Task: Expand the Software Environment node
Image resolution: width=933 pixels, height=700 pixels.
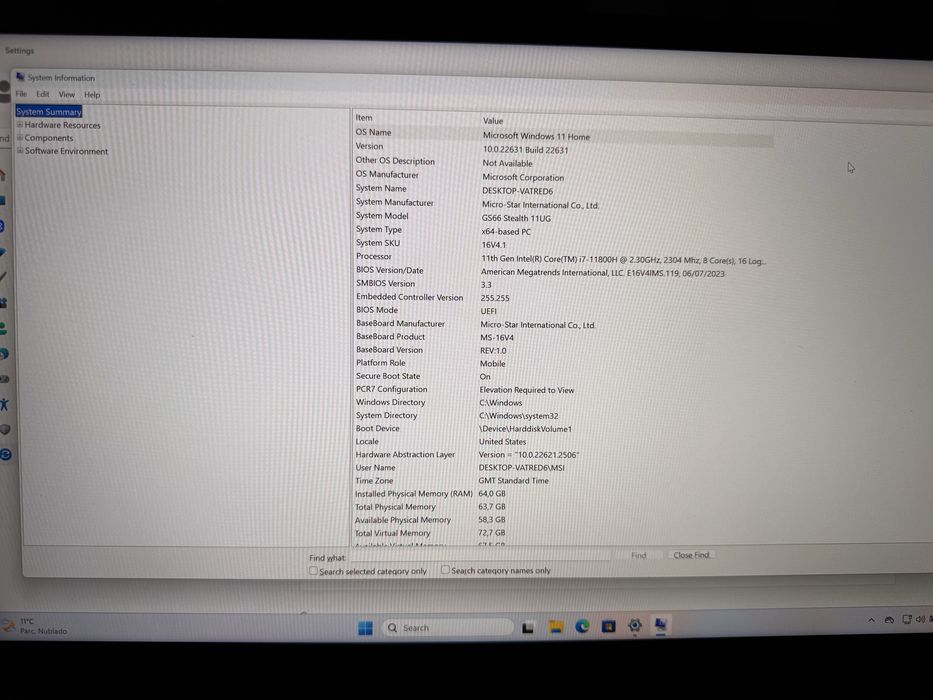Action: click(20, 151)
